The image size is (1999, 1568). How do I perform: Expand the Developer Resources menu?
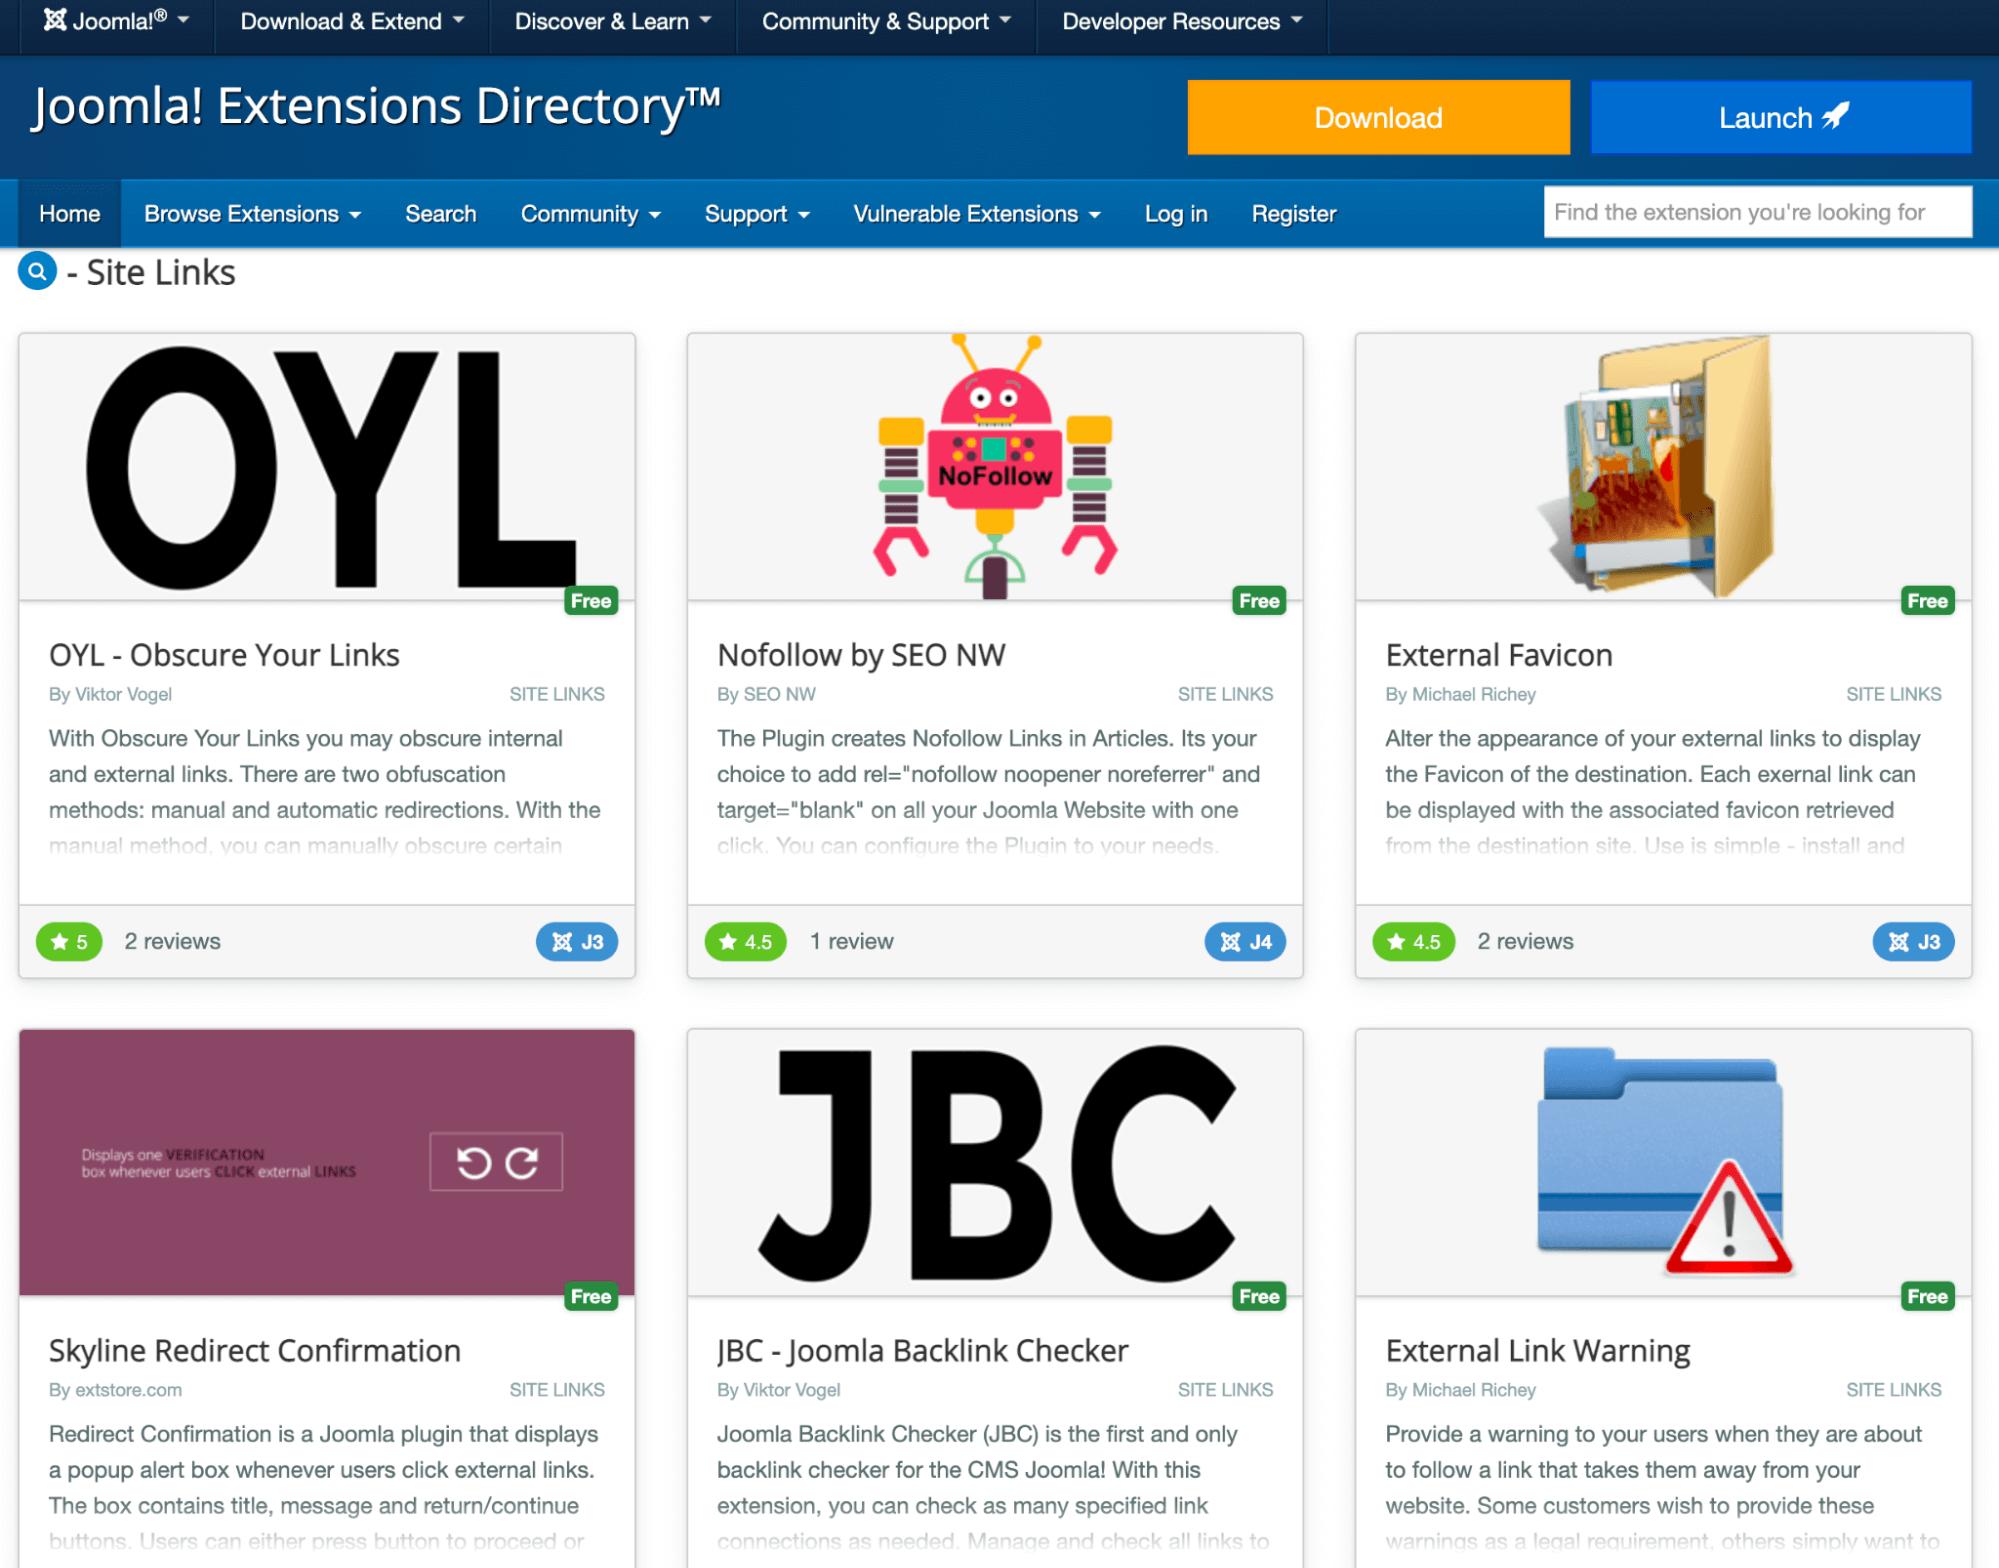point(1182,21)
